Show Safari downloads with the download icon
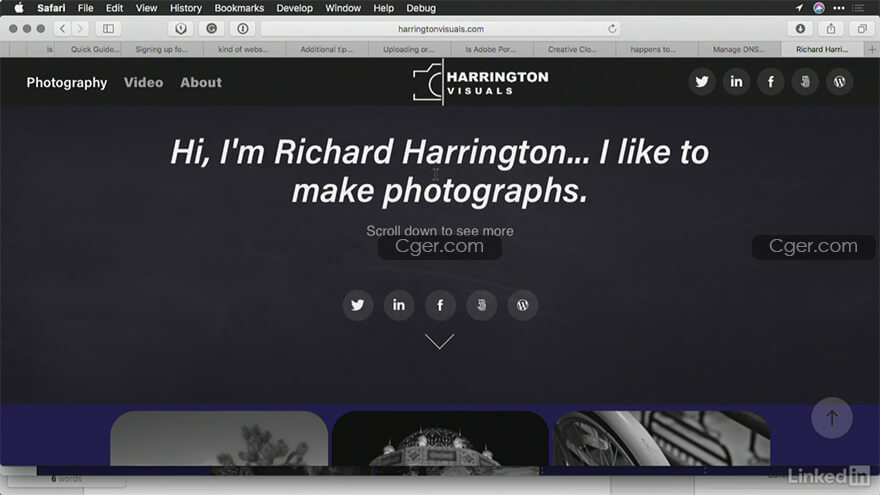880x495 pixels. click(800, 29)
